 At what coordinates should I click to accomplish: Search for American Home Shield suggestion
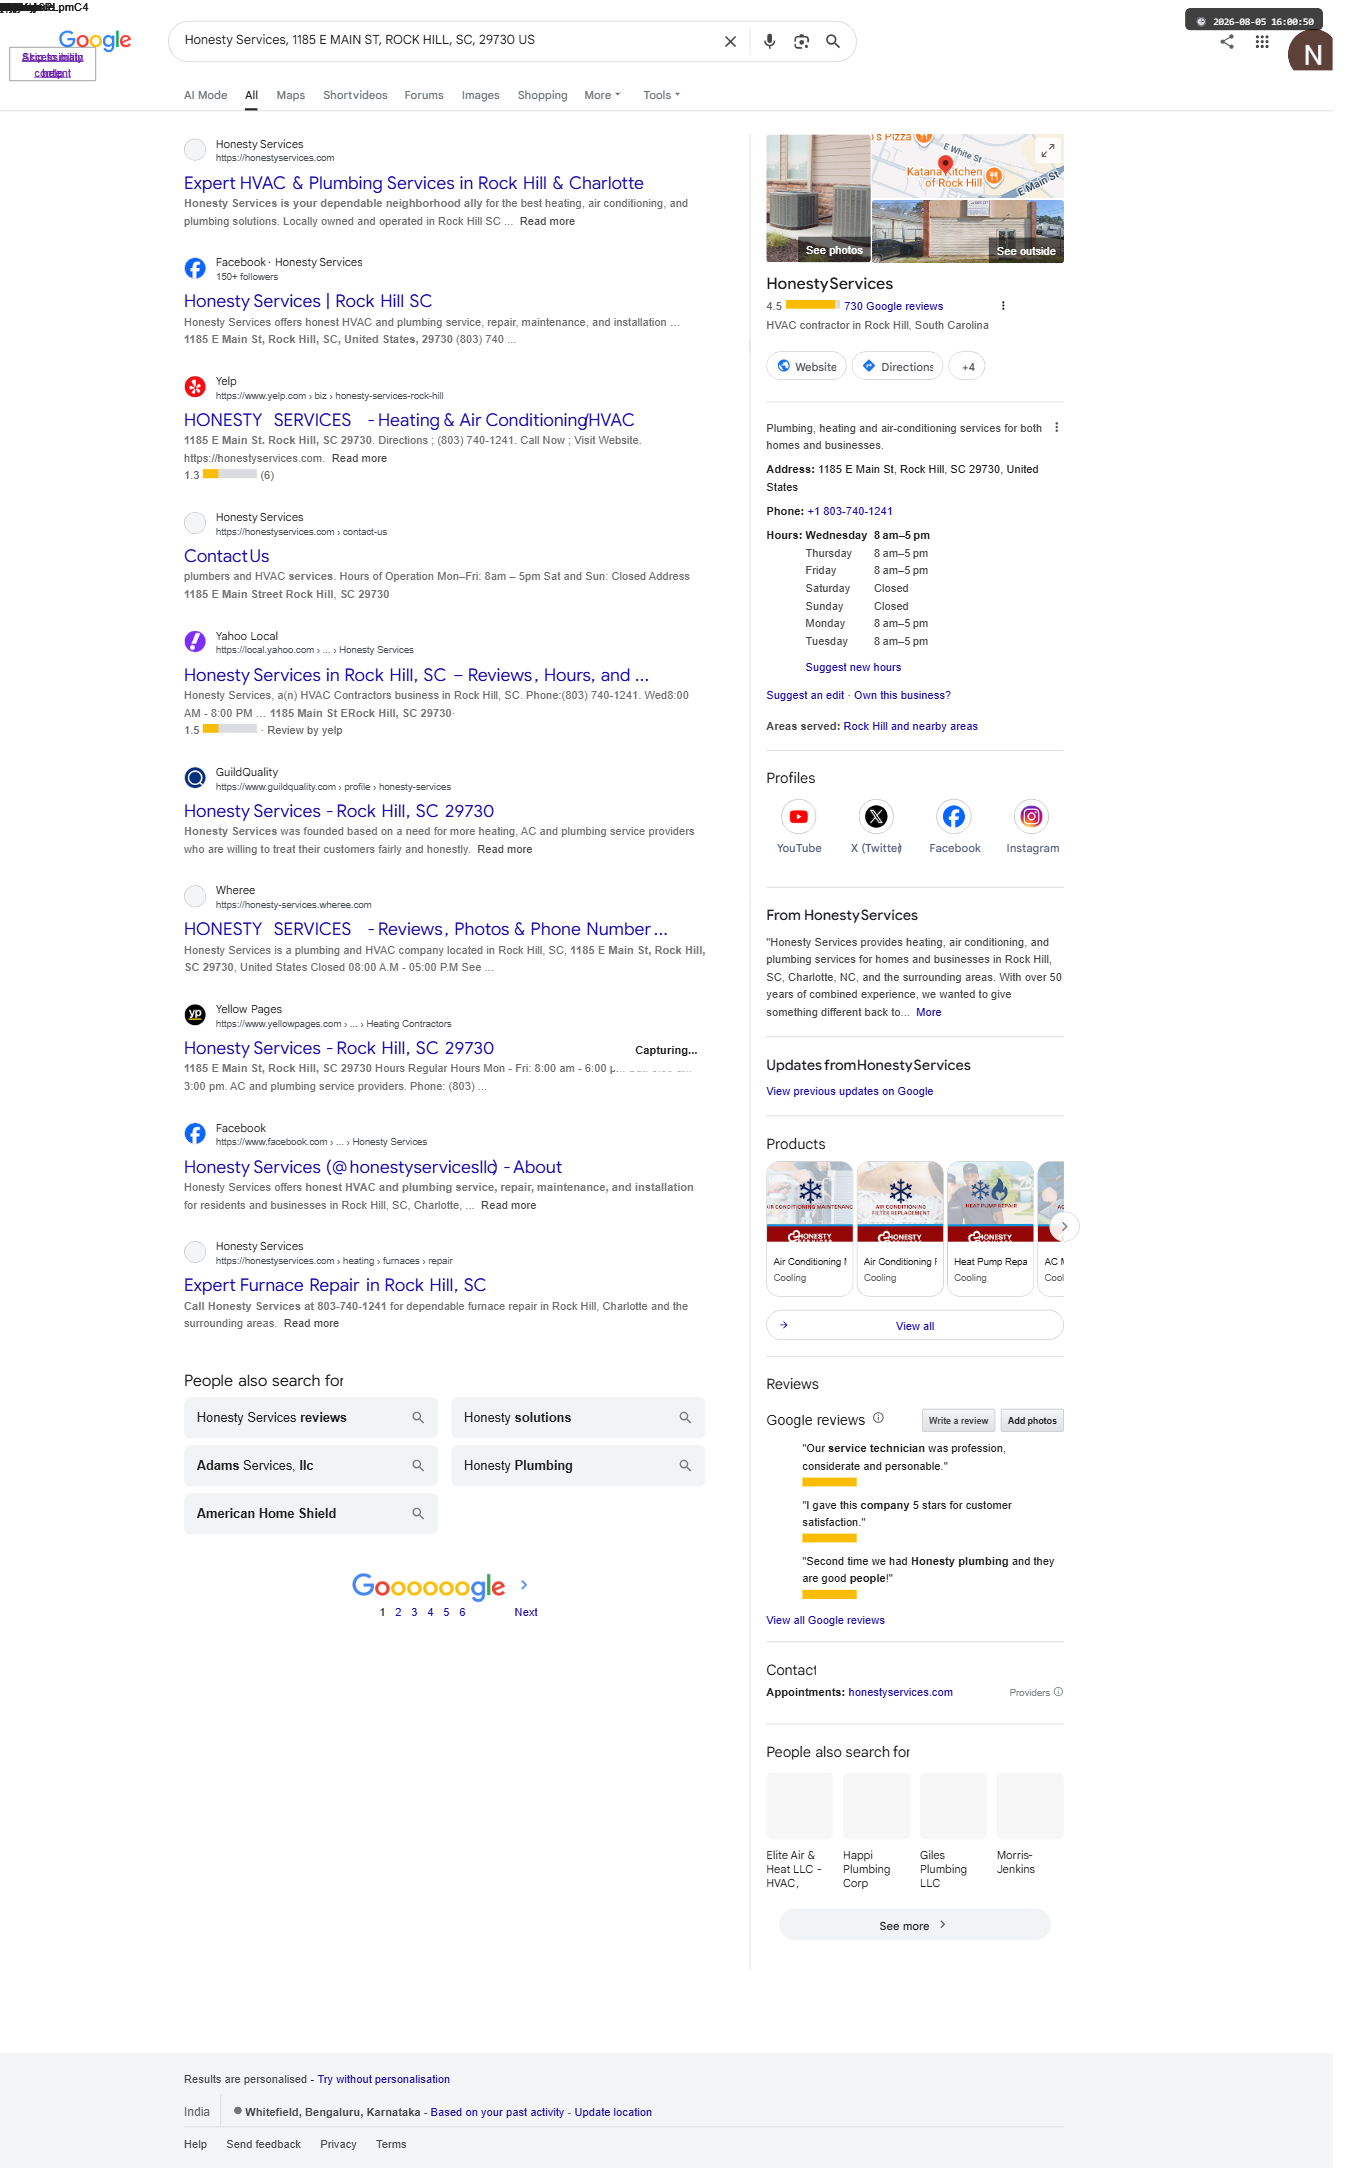(x=311, y=1514)
